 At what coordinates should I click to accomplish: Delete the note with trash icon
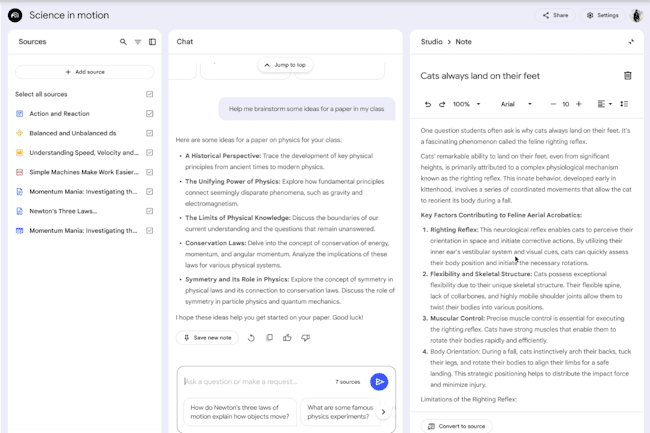click(x=628, y=76)
